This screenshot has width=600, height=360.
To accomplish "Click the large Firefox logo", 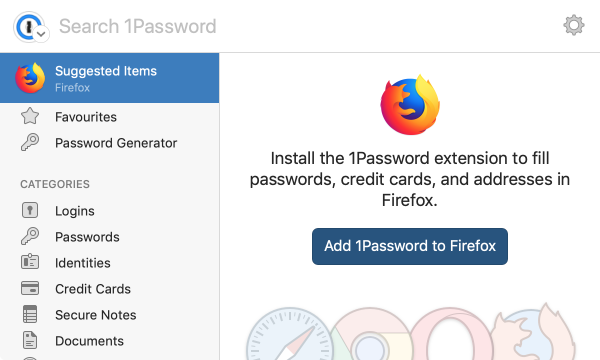I will 410,105.
